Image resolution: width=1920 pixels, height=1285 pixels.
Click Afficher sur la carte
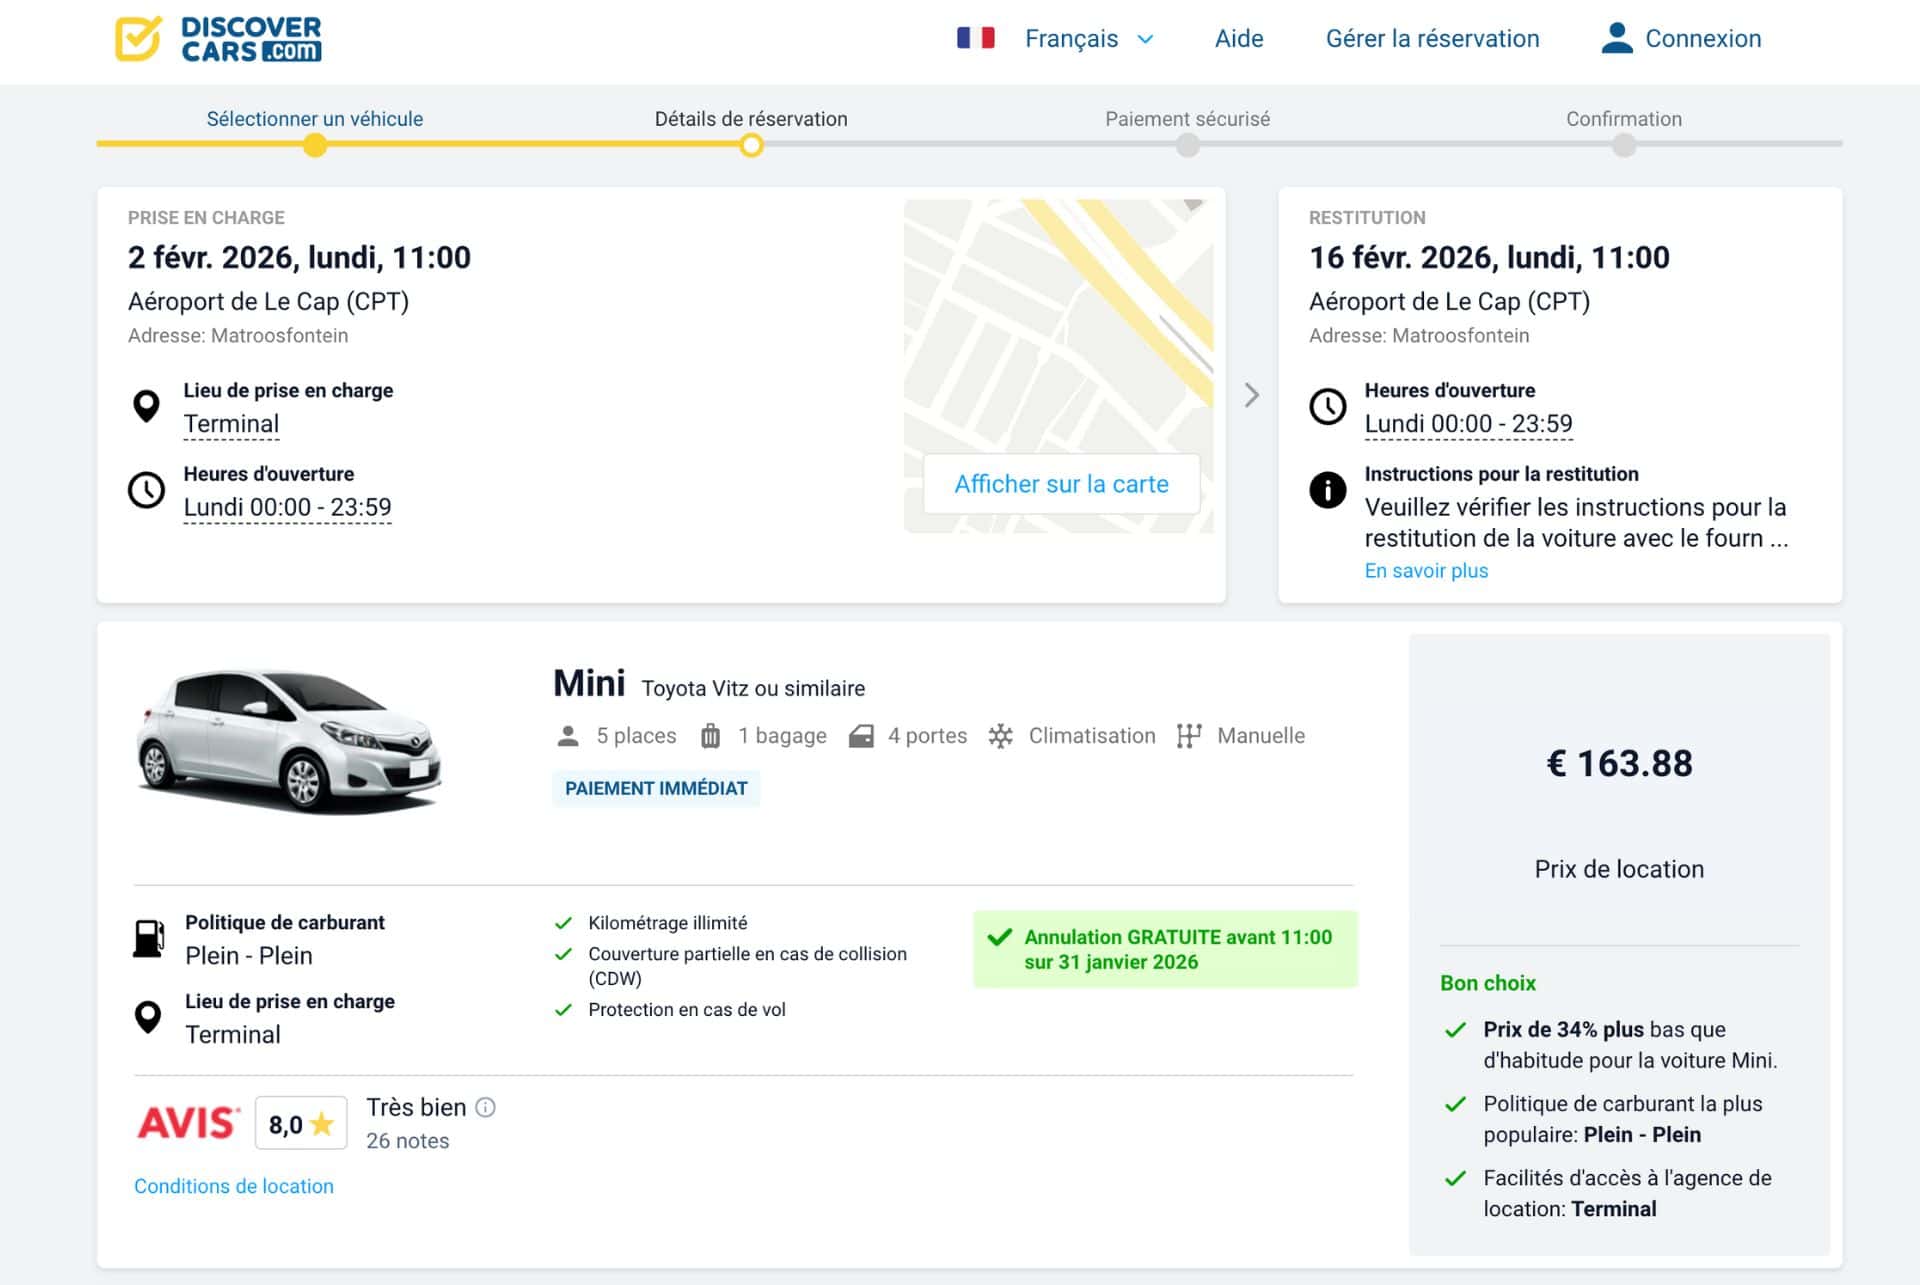tap(1061, 483)
